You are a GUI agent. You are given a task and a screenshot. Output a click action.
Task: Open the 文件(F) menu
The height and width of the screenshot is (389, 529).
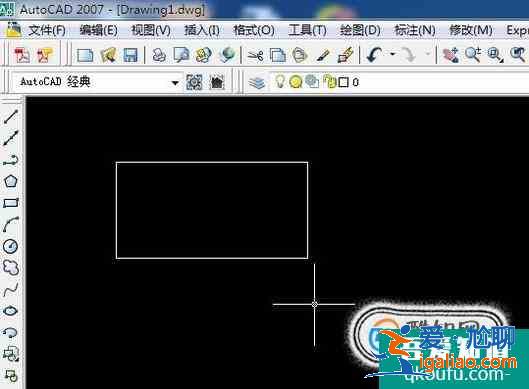(x=47, y=31)
